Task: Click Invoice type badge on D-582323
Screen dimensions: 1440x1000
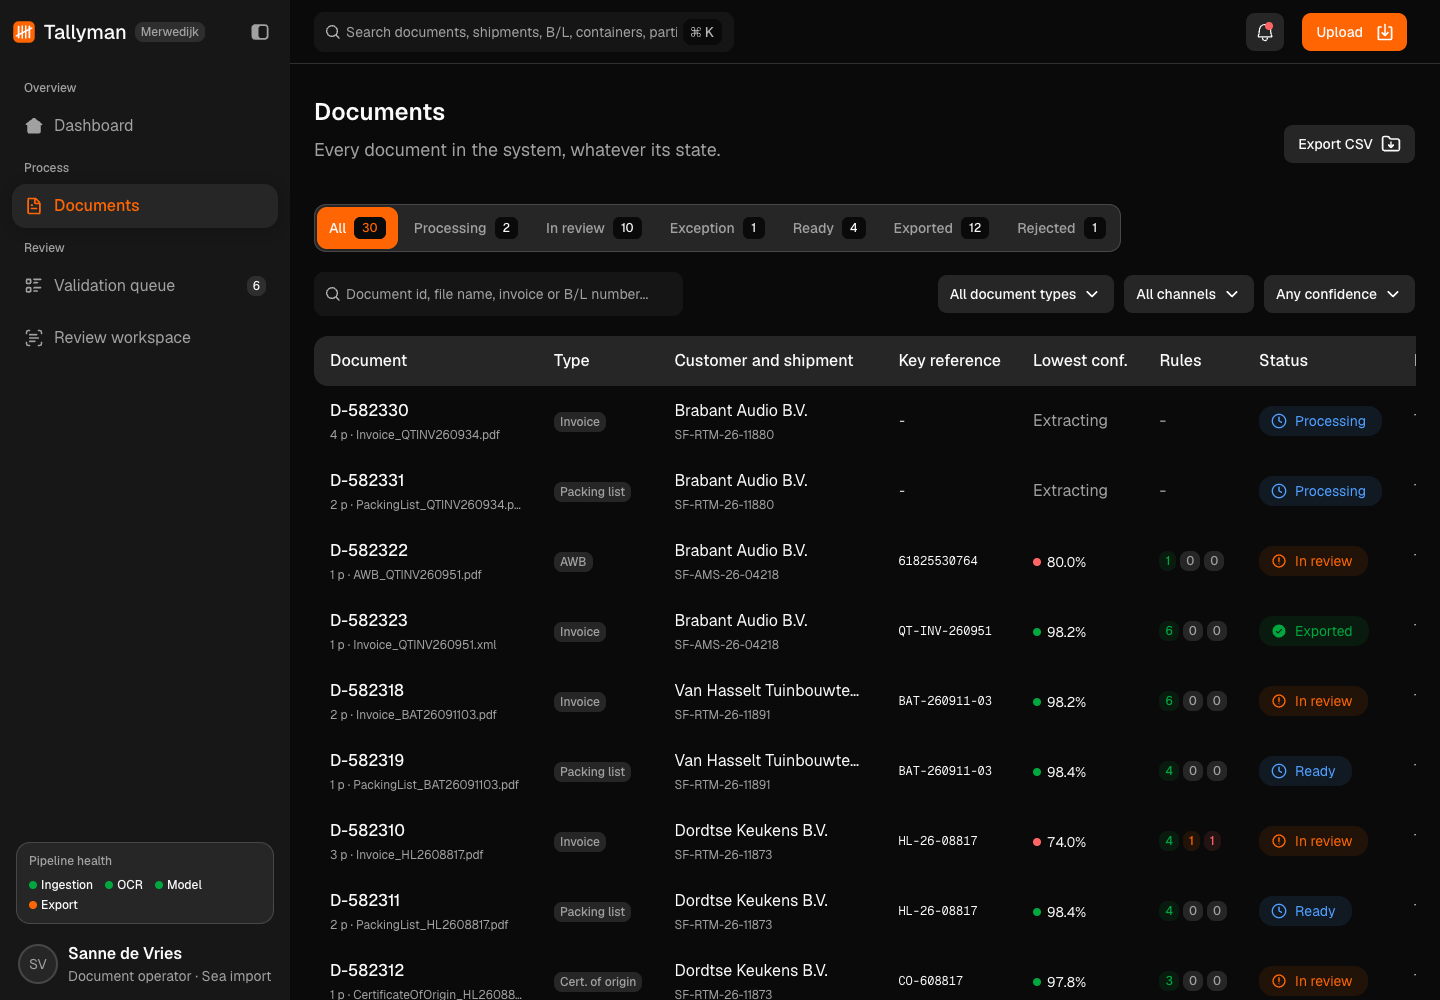Action: pyautogui.click(x=580, y=632)
